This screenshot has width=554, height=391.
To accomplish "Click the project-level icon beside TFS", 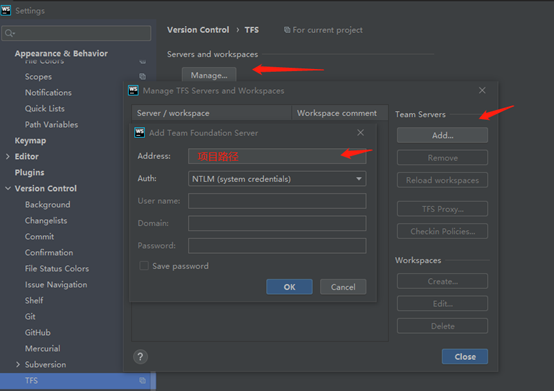I will click(x=142, y=380).
